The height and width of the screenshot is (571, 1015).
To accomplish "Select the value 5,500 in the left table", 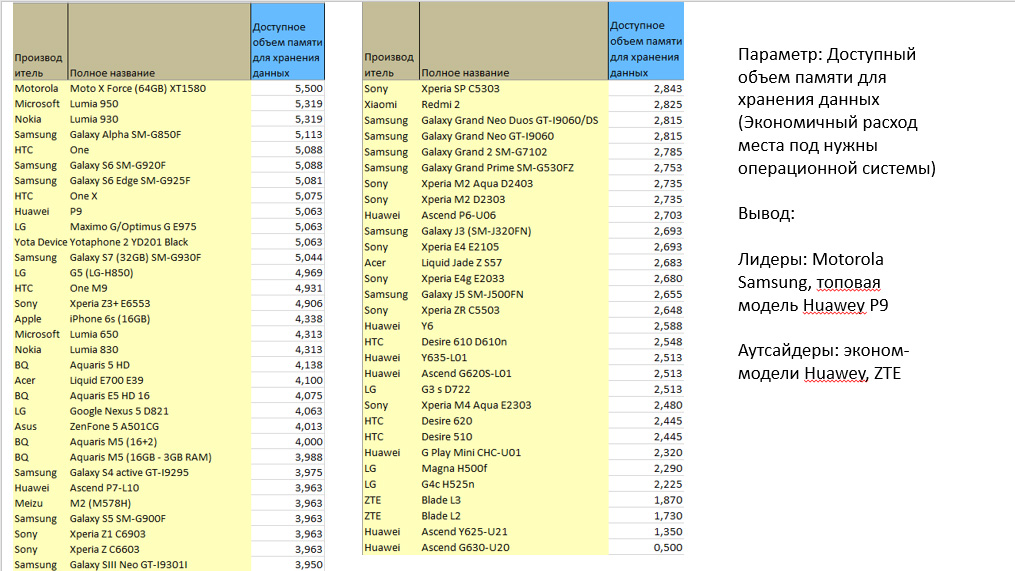I will [287, 88].
